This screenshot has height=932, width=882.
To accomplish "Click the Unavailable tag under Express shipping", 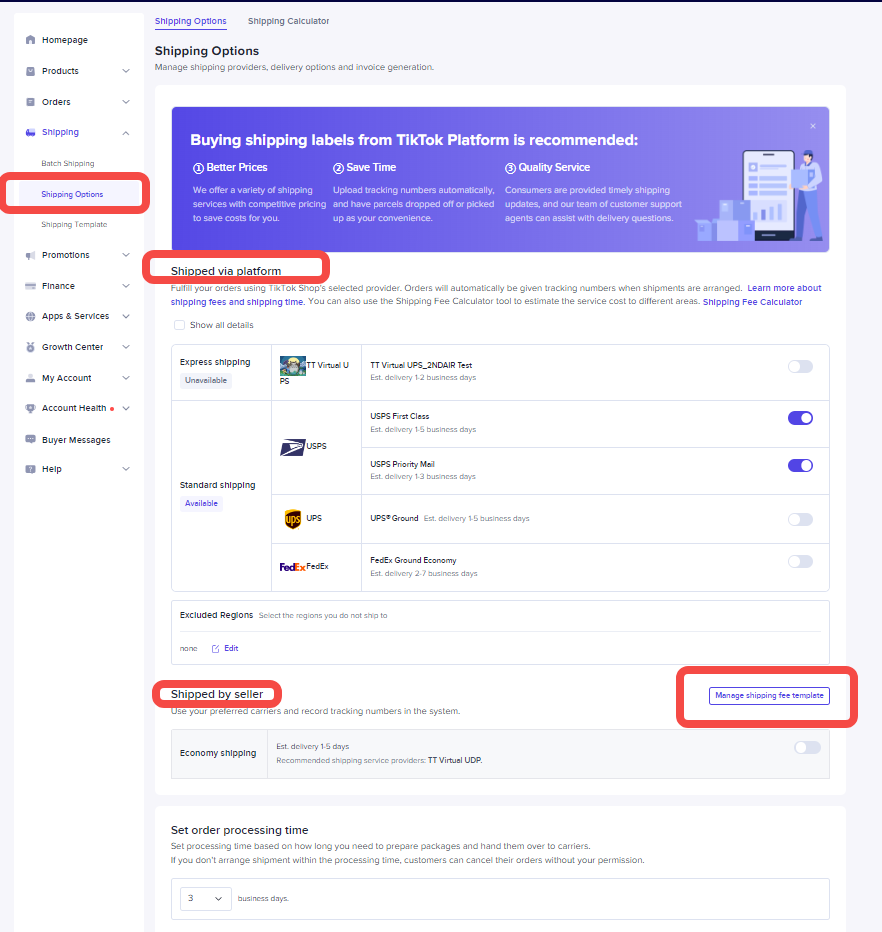I will click(x=206, y=380).
